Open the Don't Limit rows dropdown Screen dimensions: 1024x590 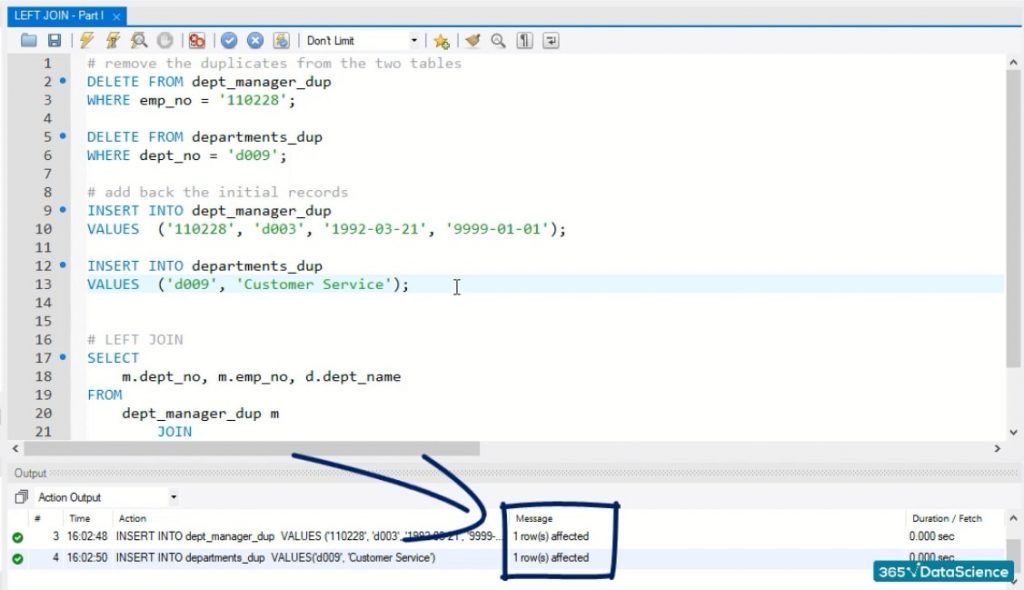[414, 41]
